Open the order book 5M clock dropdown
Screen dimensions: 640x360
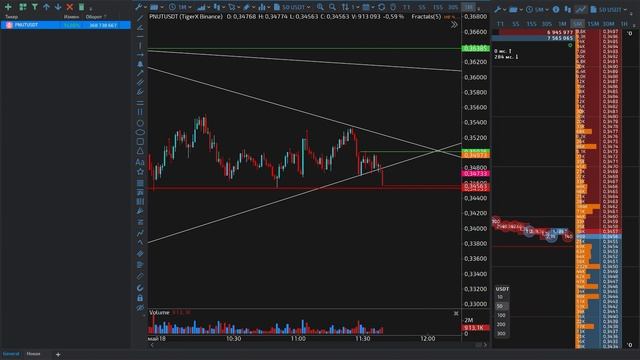click(537, 9)
